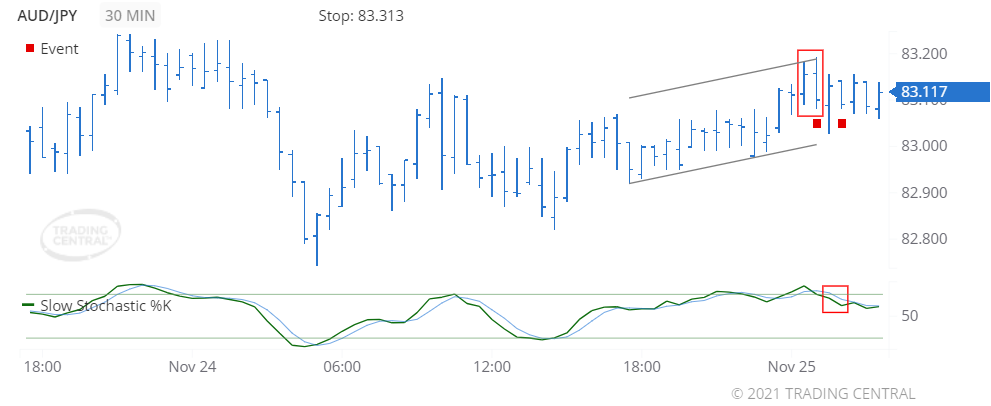The height and width of the screenshot is (406, 991).
Task: Click the 82.800 price axis label
Action: pos(924,238)
